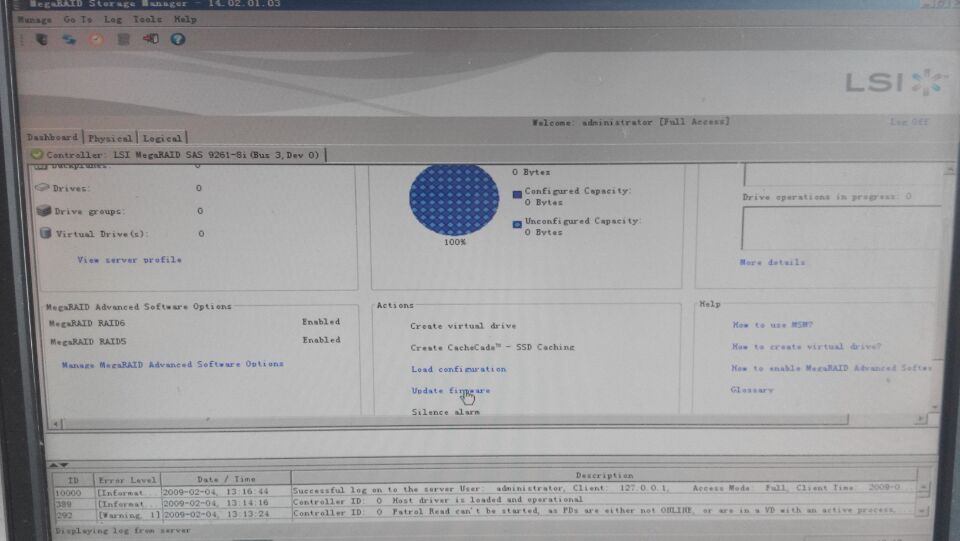Open How to enable MegaRAID Advanced Software help link
Image resolution: width=960 pixels, height=541 pixels.
[x=831, y=368]
